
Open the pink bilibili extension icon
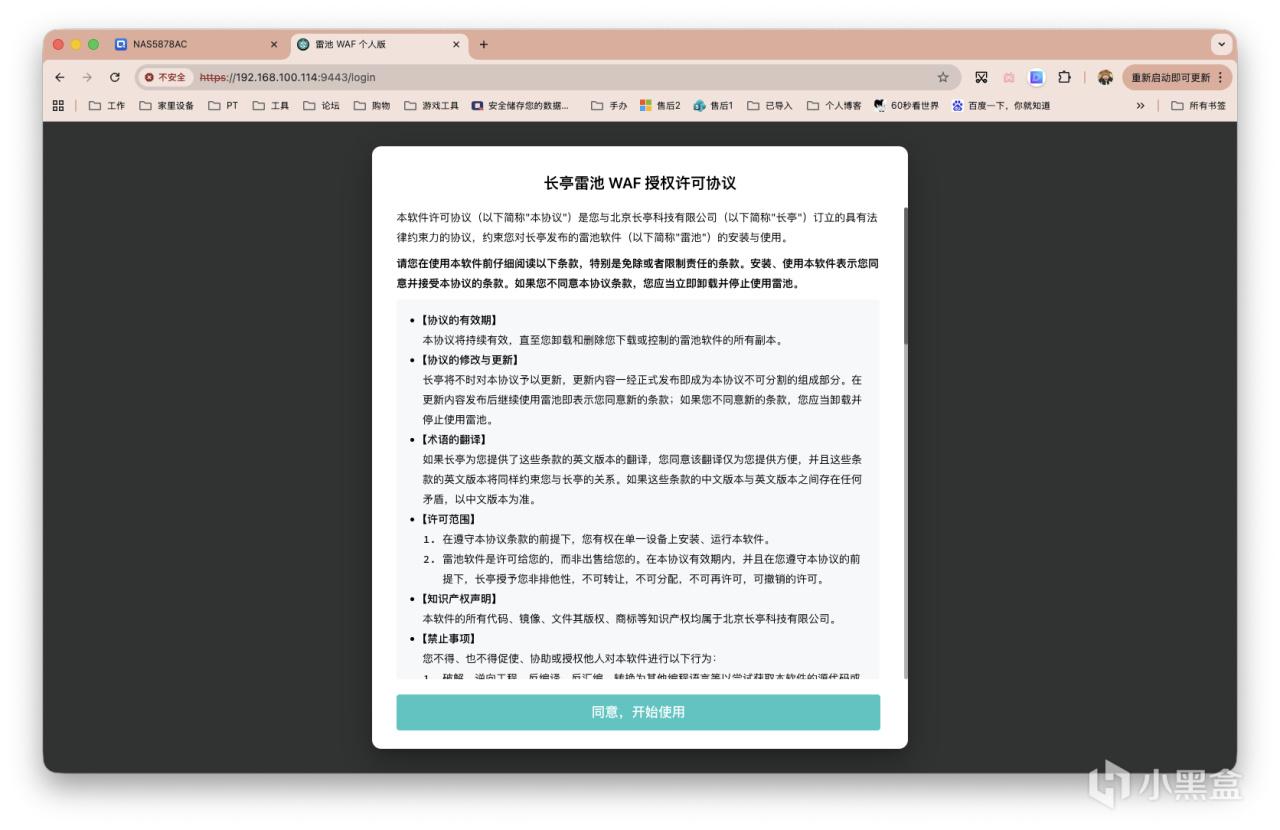point(1009,77)
